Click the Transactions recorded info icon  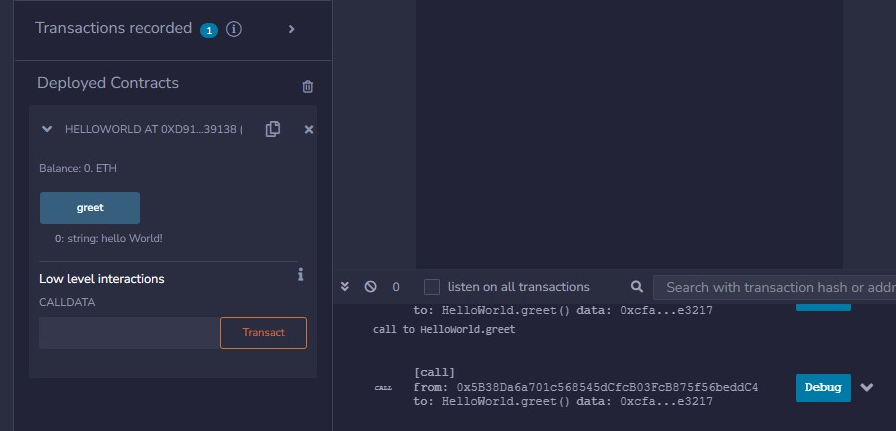pos(234,29)
